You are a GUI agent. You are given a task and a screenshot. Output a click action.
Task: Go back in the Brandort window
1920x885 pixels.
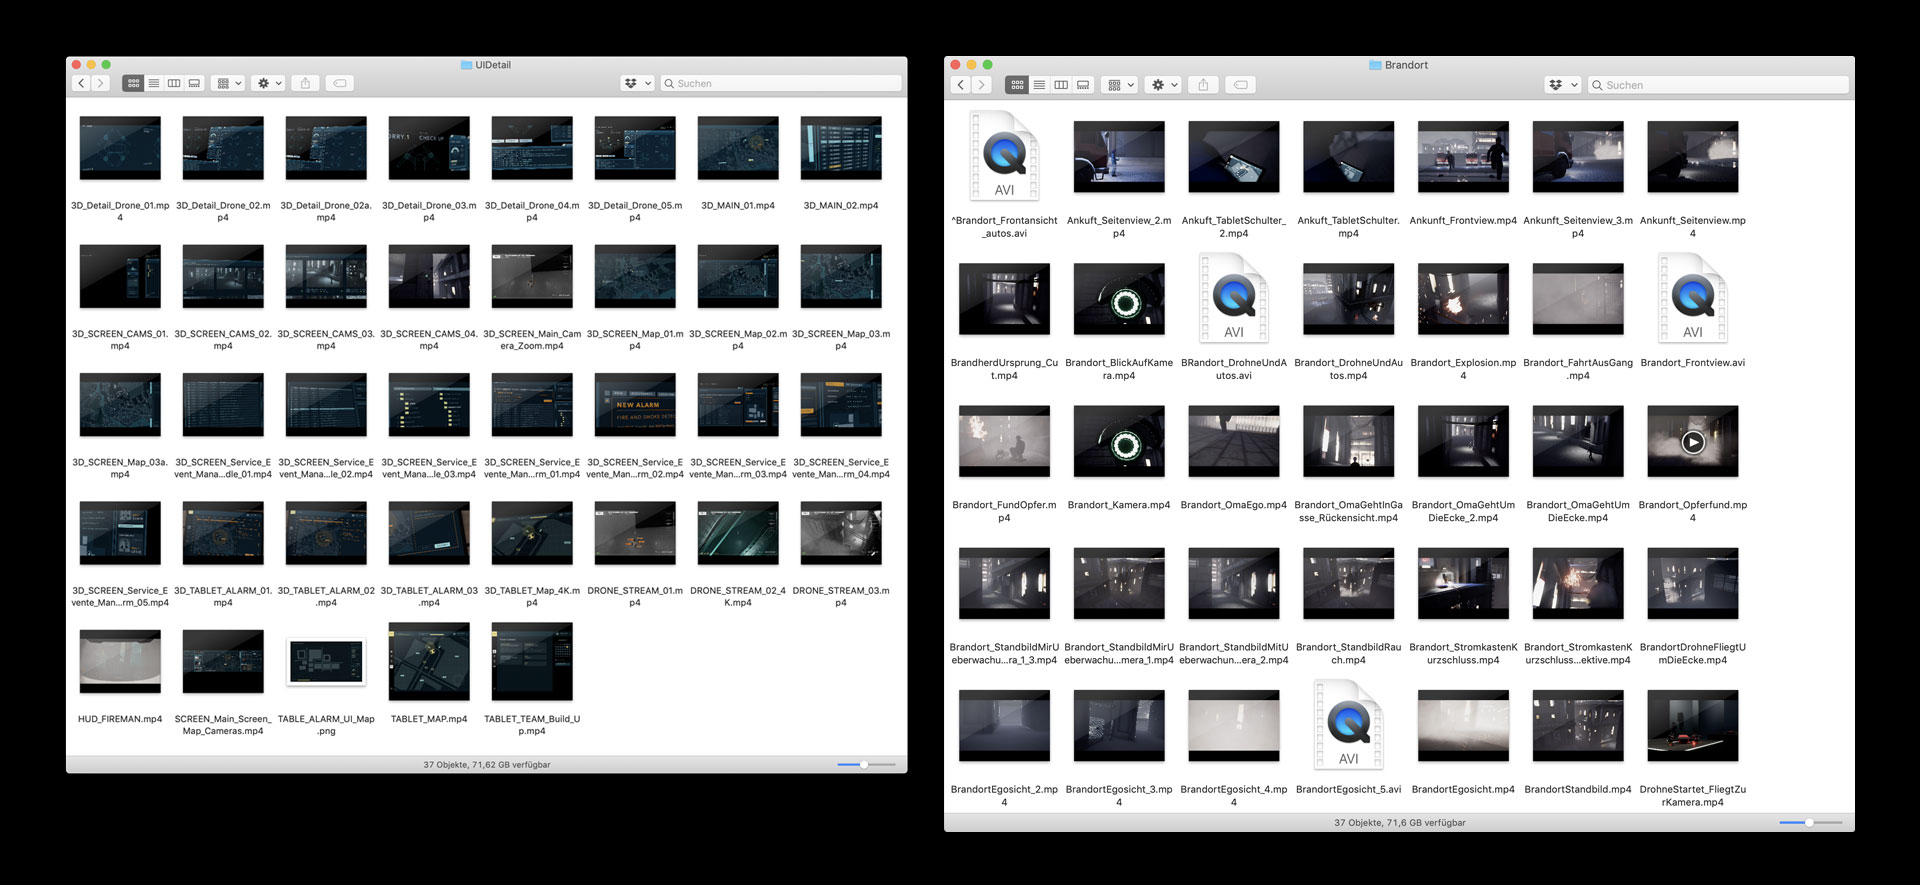961,85
